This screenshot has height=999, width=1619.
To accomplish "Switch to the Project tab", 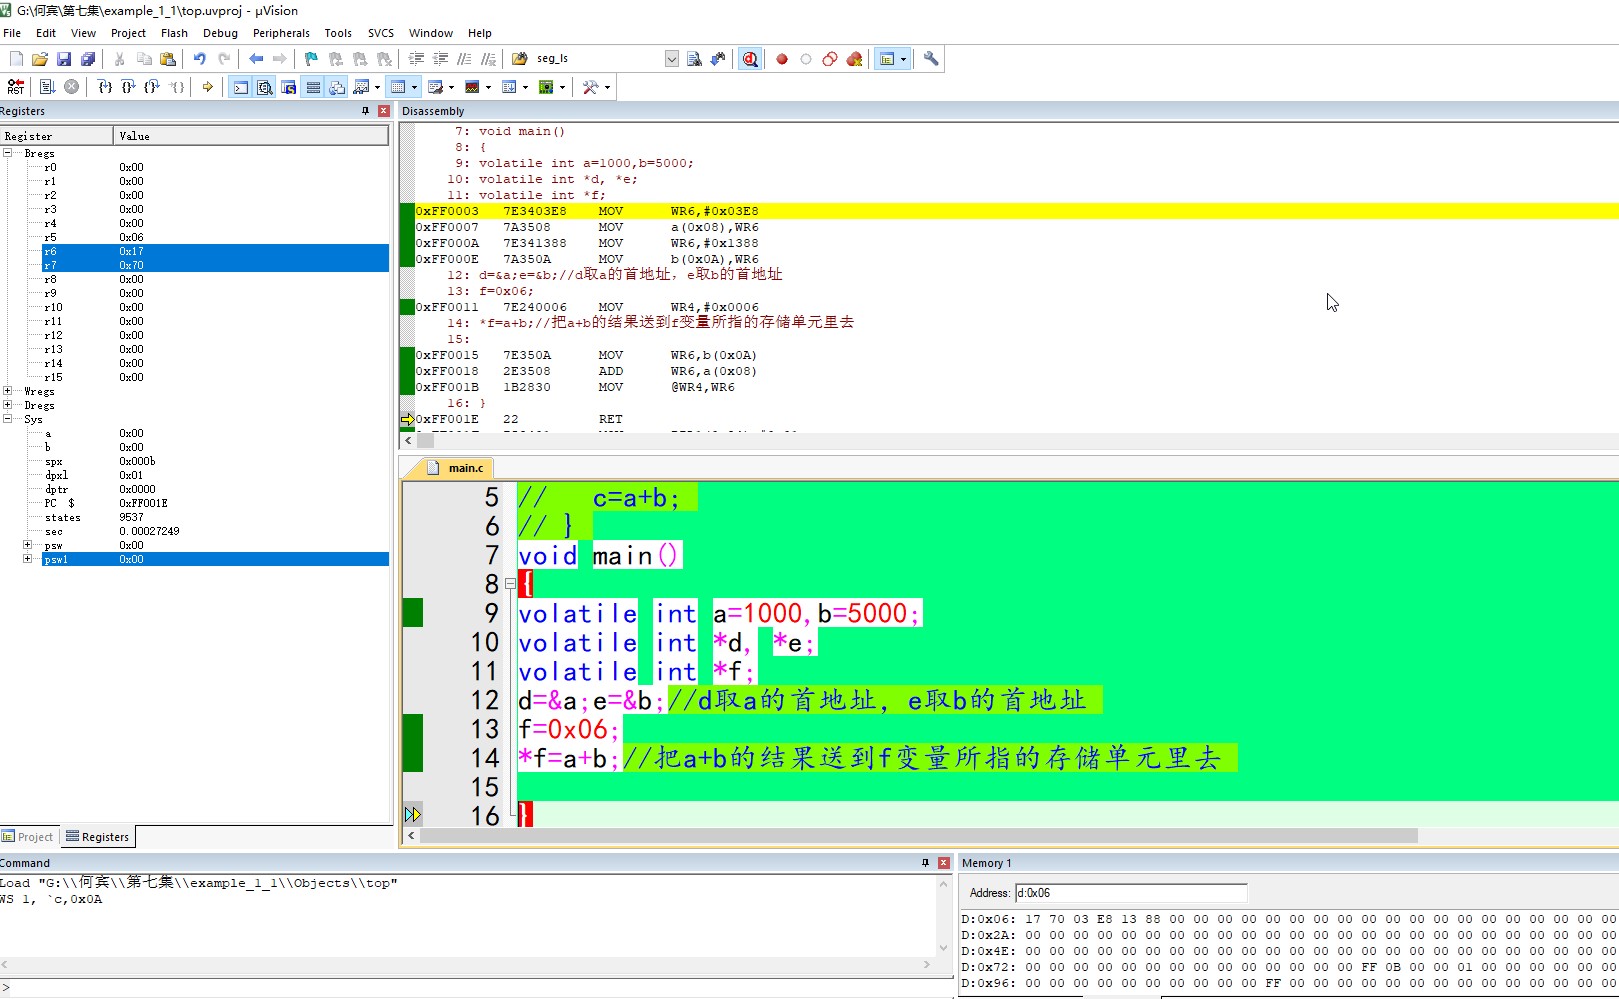I will 28,837.
